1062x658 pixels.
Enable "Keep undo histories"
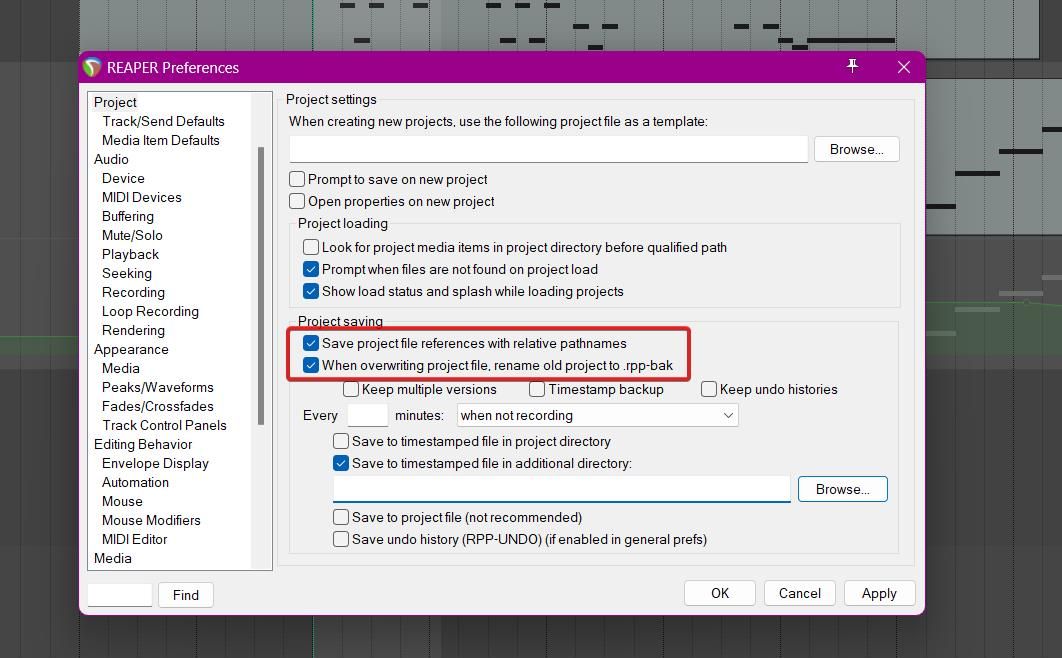[x=708, y=389]
